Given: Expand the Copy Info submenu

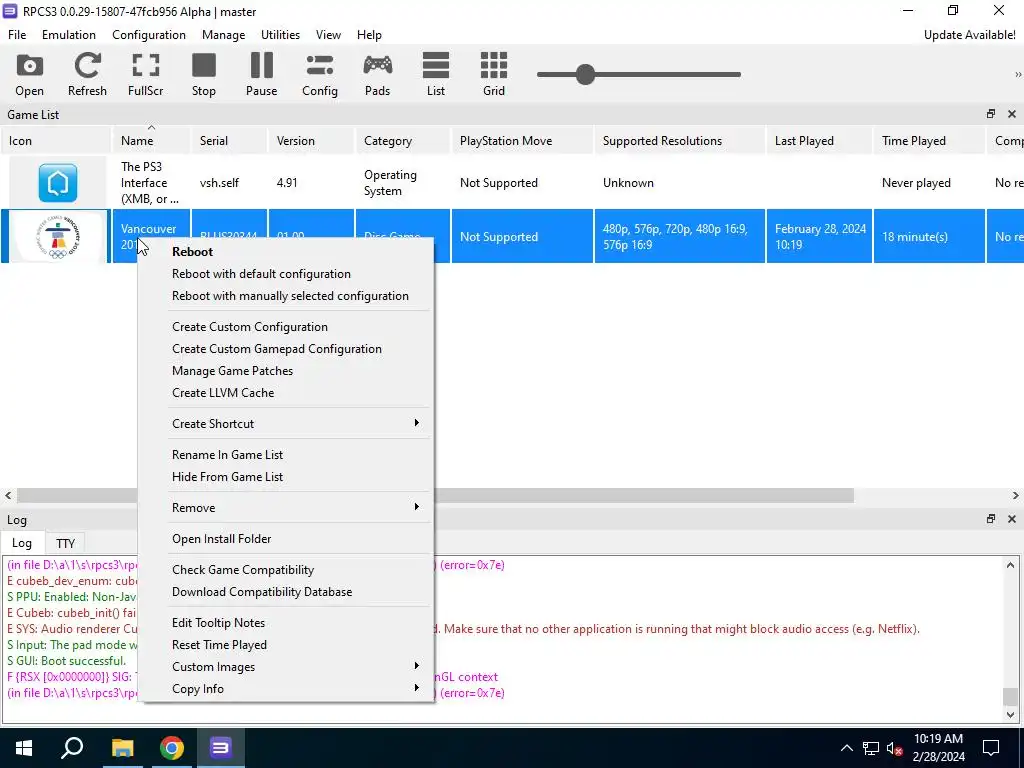Looking at the screenshot, I should [286, 689].
